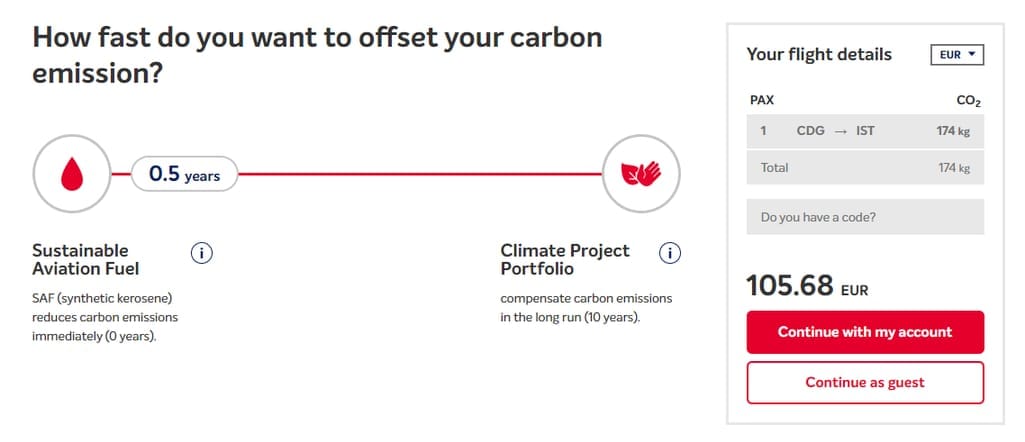Click the 105.68 EUR price amount

pos(807,286)
